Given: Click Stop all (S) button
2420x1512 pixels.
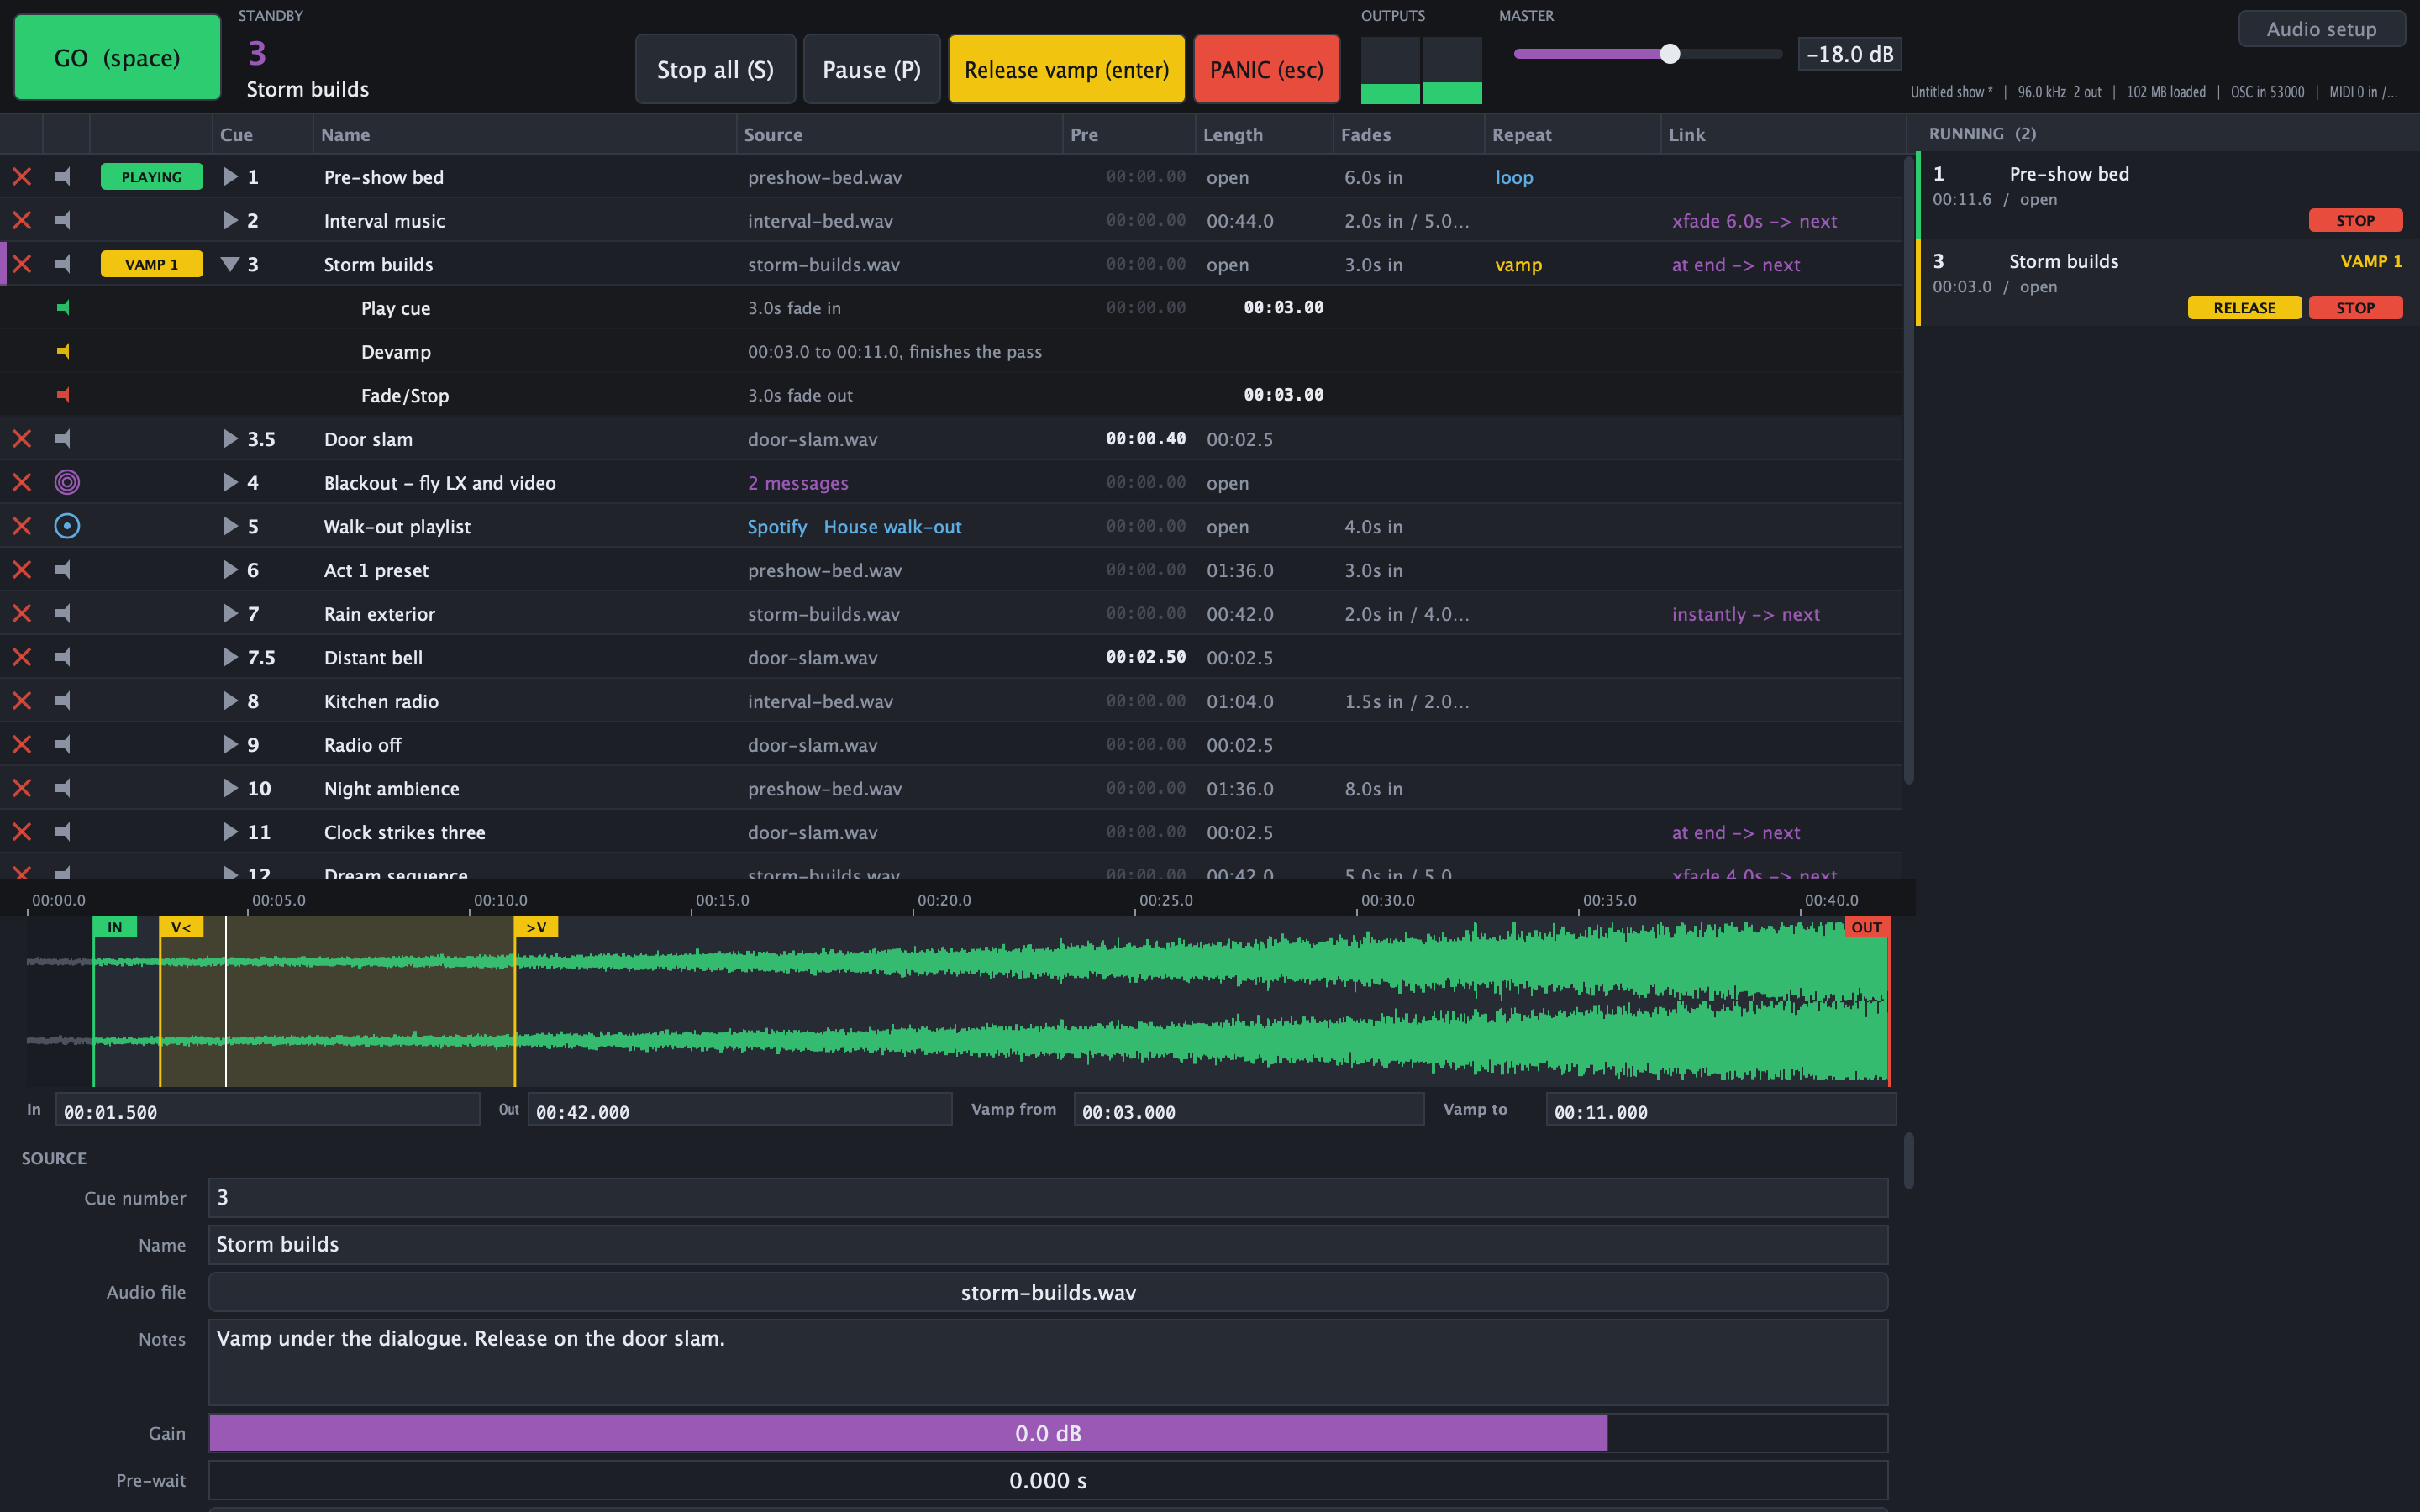Looking at the screenshot, I should (715, 69).
